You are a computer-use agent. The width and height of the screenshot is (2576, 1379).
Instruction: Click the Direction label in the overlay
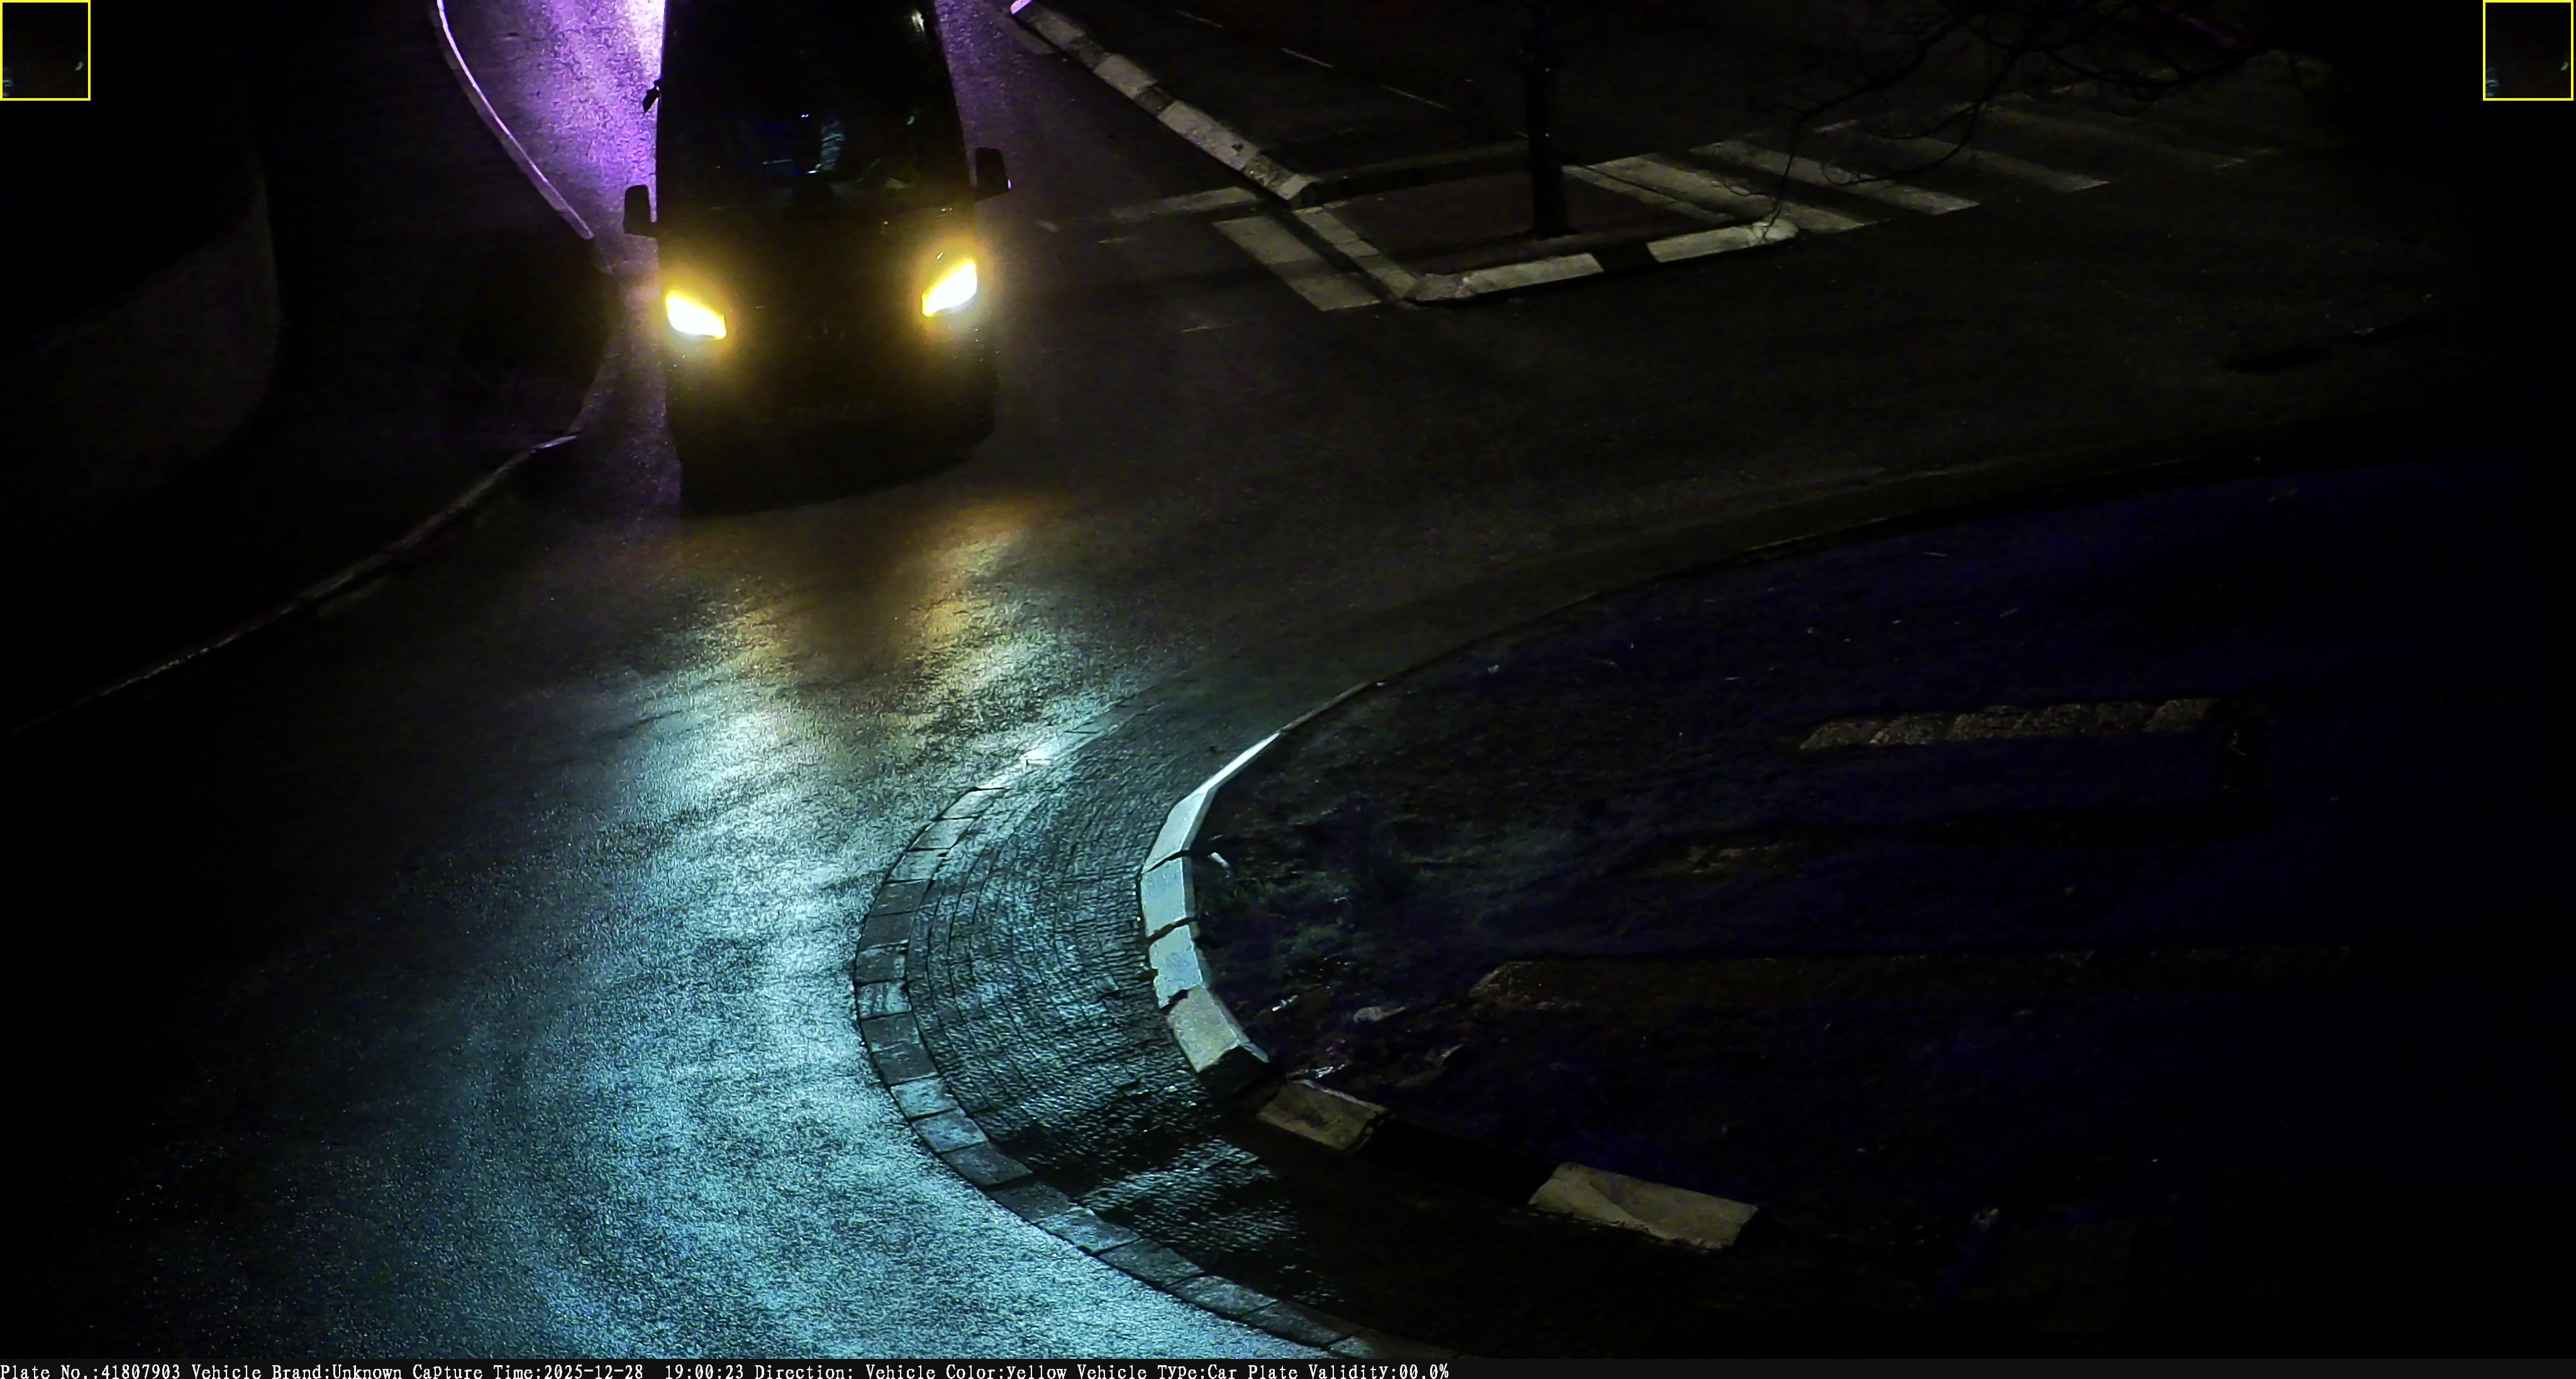(x=804, y=1371)
